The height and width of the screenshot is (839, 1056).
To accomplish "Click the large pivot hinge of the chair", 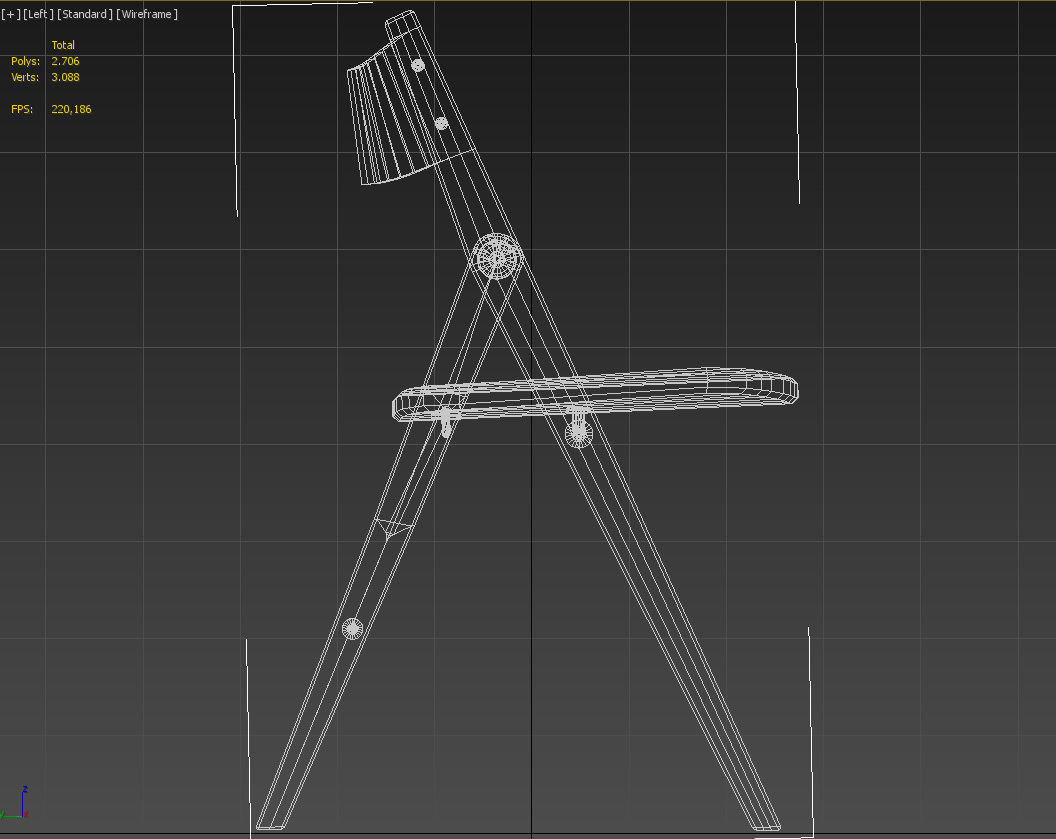I will [496, 257].
